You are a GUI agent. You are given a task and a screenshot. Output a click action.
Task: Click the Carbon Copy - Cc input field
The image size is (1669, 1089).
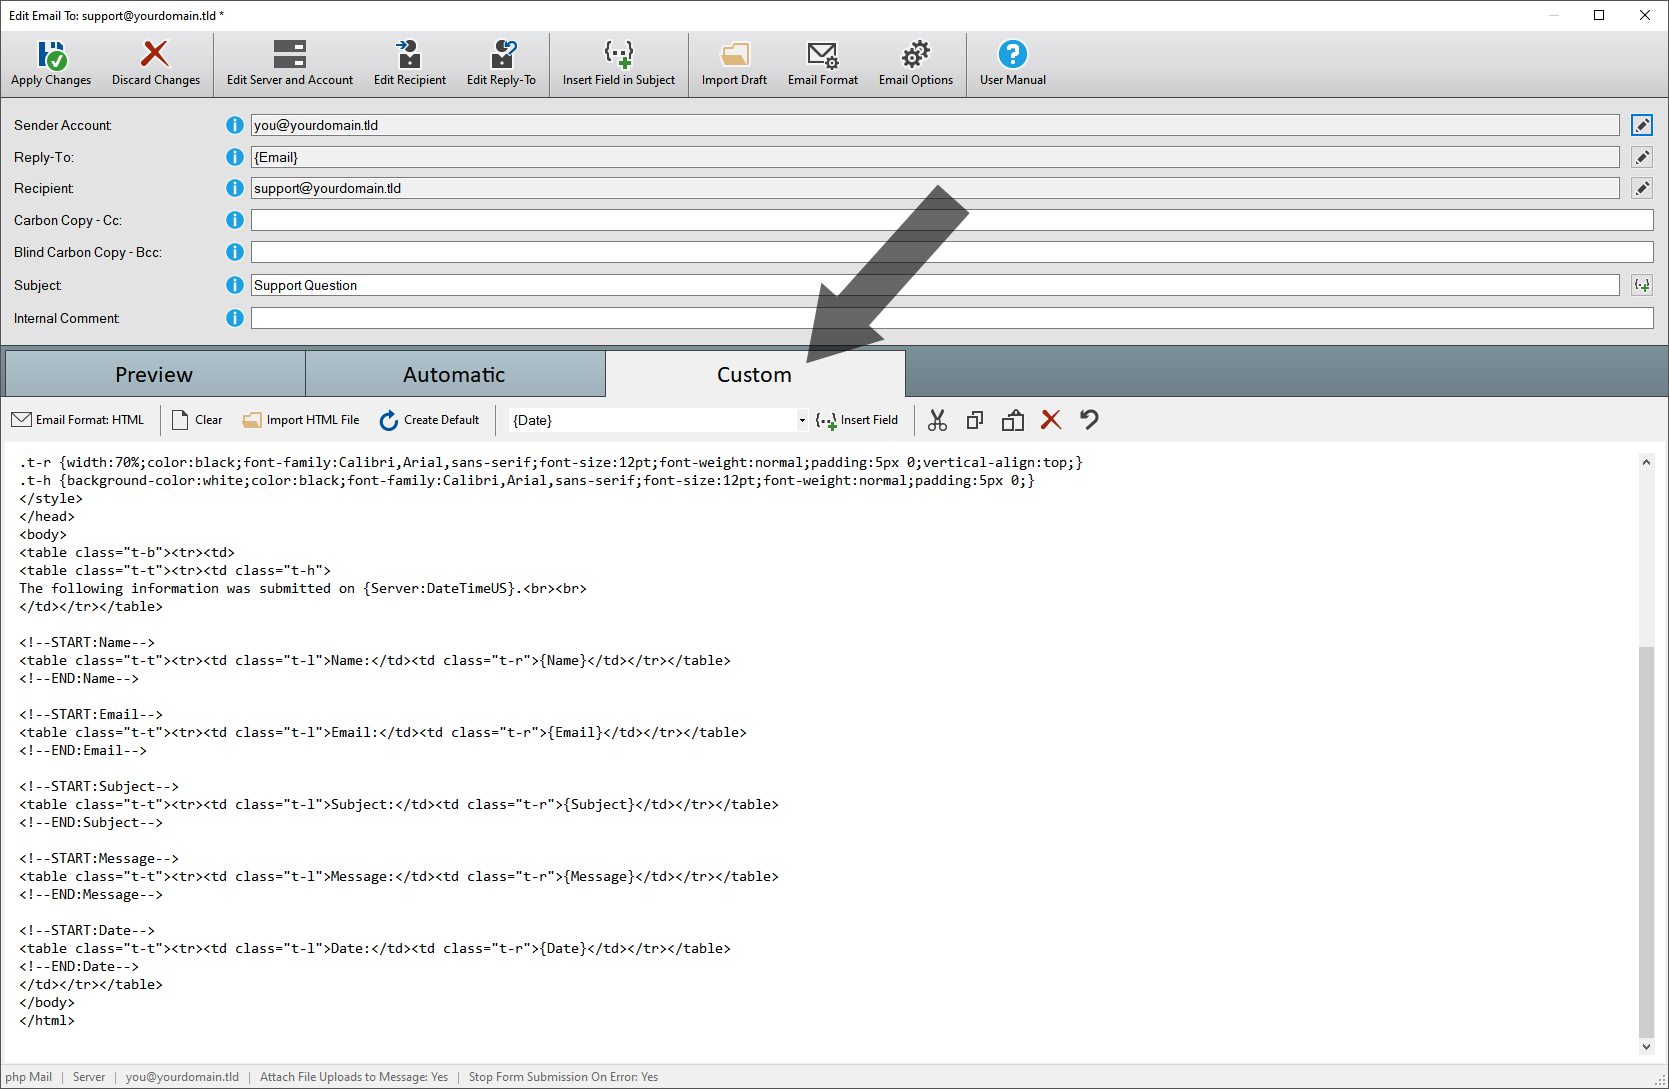pos(952,220)
